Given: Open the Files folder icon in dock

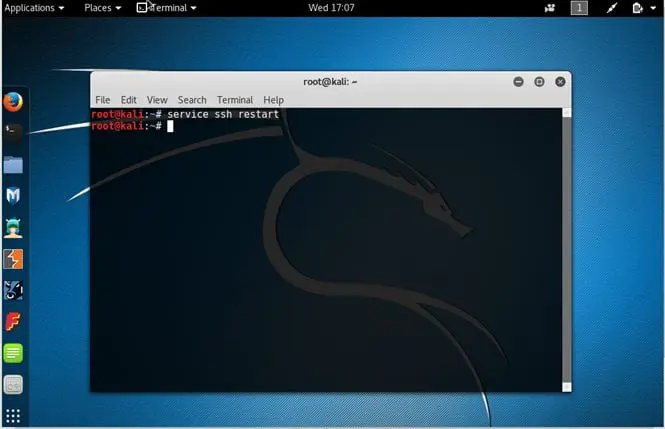Looking at the screenshot, I should (13, 164).
